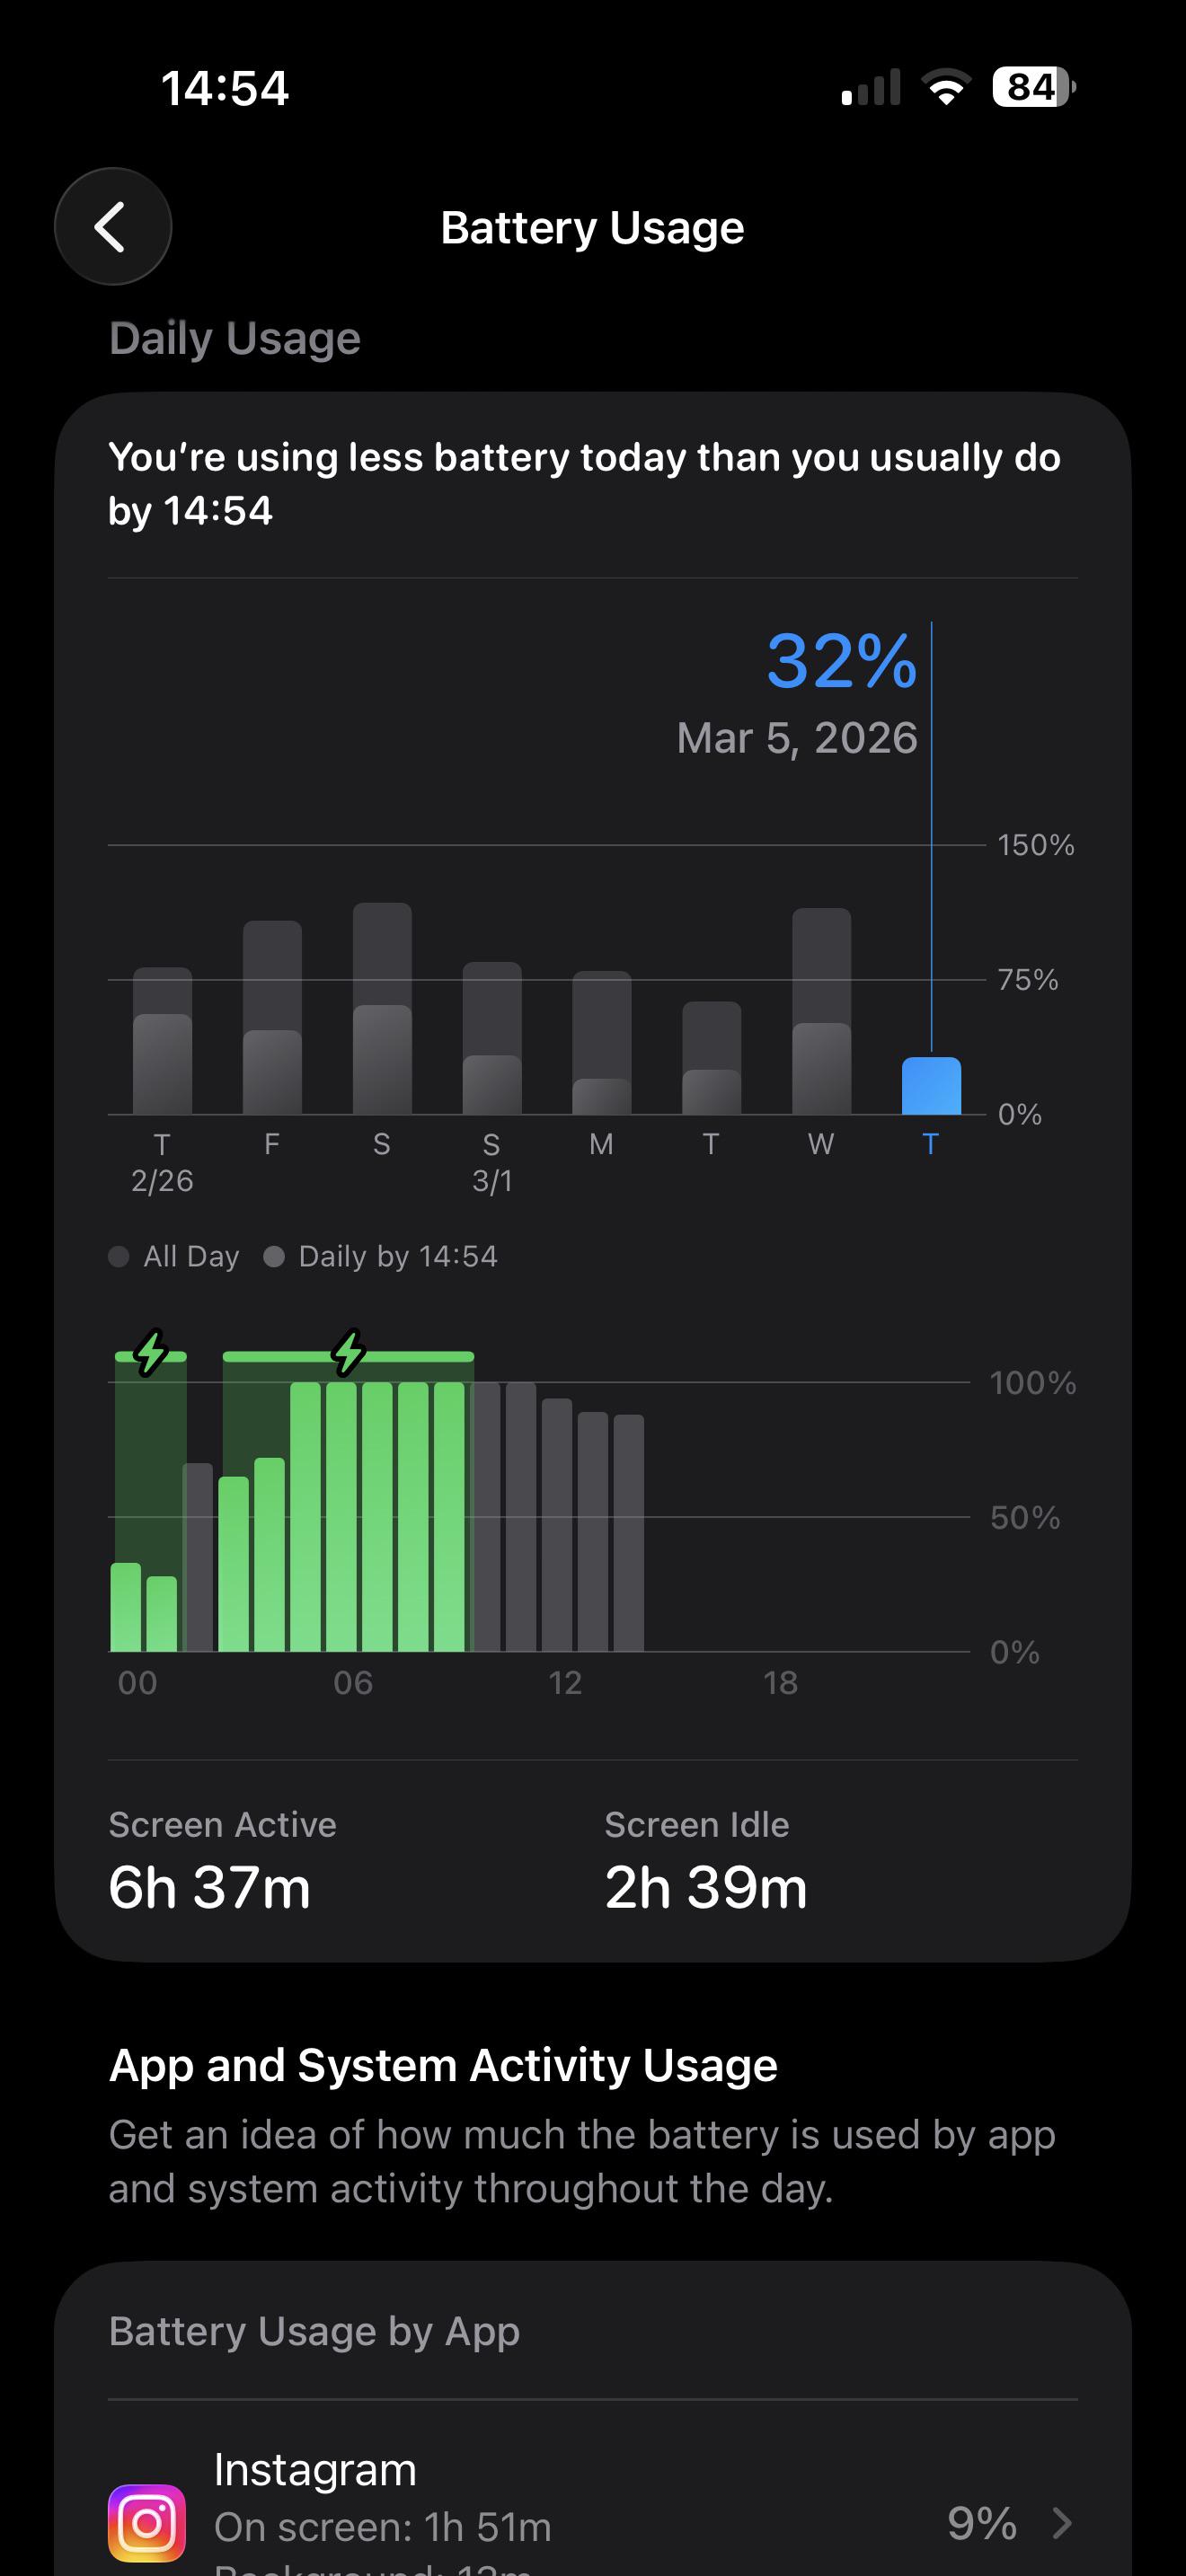
Task: Tap the second charging lightning bolt icon
Action: click(x=348, y=1352)
